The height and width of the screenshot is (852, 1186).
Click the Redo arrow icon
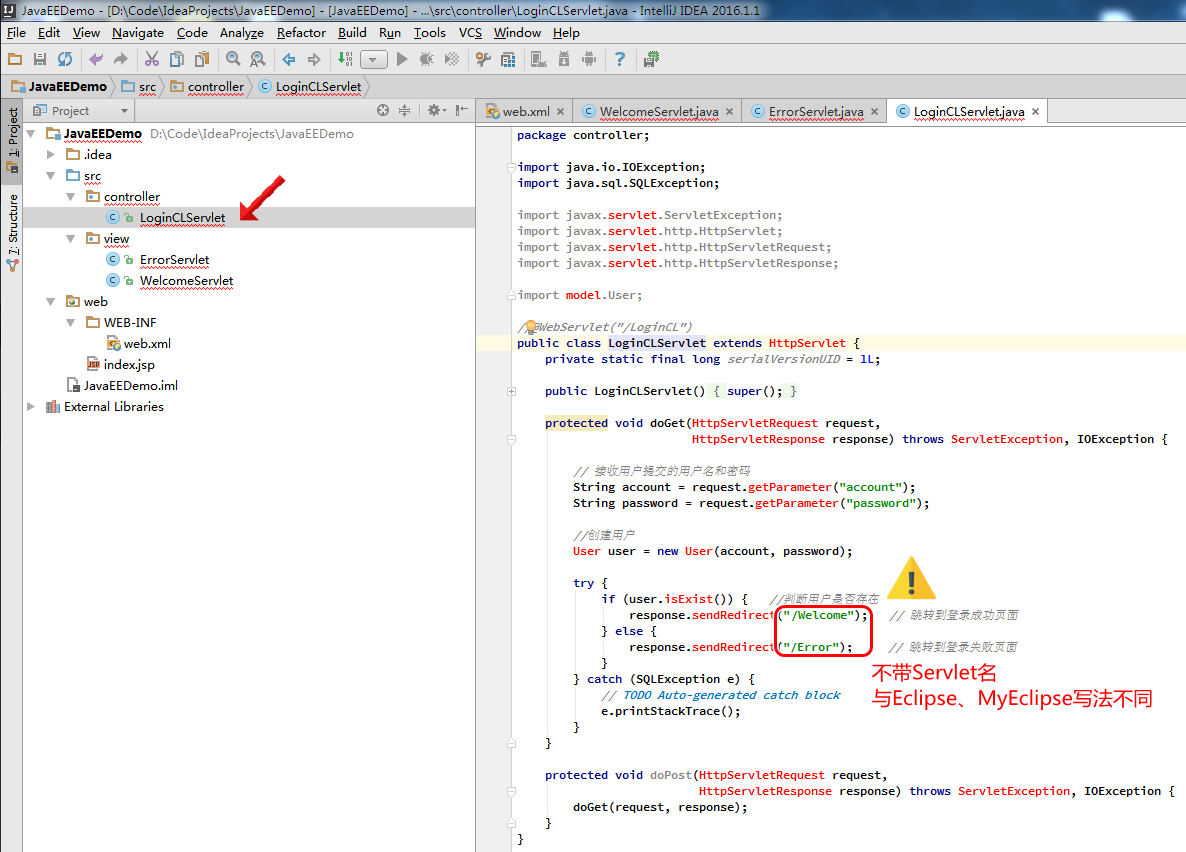tap(120, 59)
